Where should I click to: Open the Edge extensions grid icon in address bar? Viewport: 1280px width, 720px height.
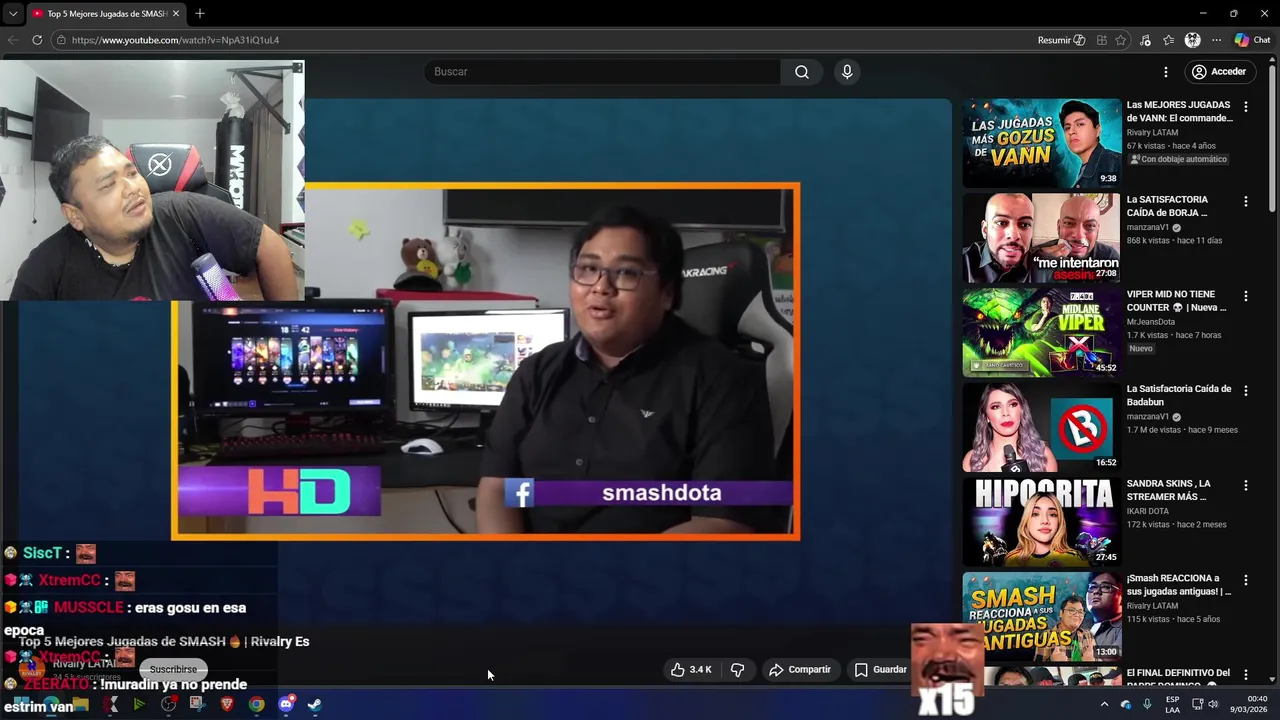(1101, 40)
